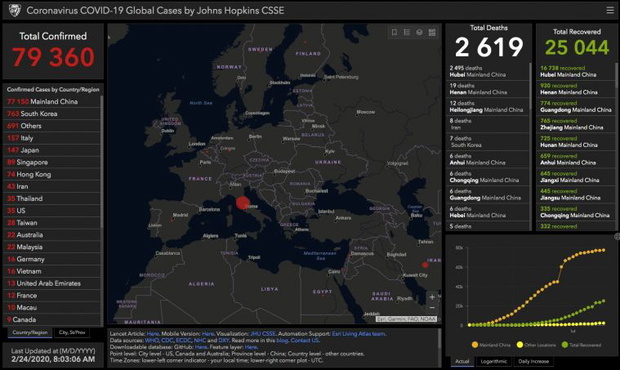
Task: Open the map Bookmarks tool
Action: [394, 32]
